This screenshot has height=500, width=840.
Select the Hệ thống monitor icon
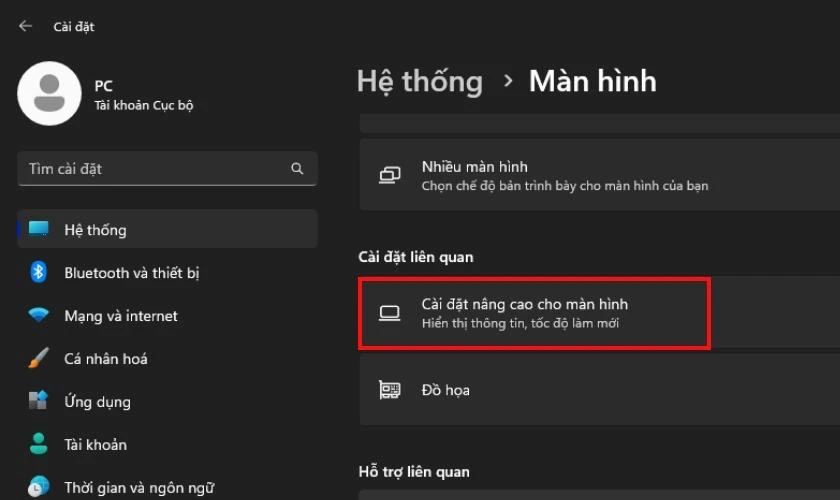[39, 229]
